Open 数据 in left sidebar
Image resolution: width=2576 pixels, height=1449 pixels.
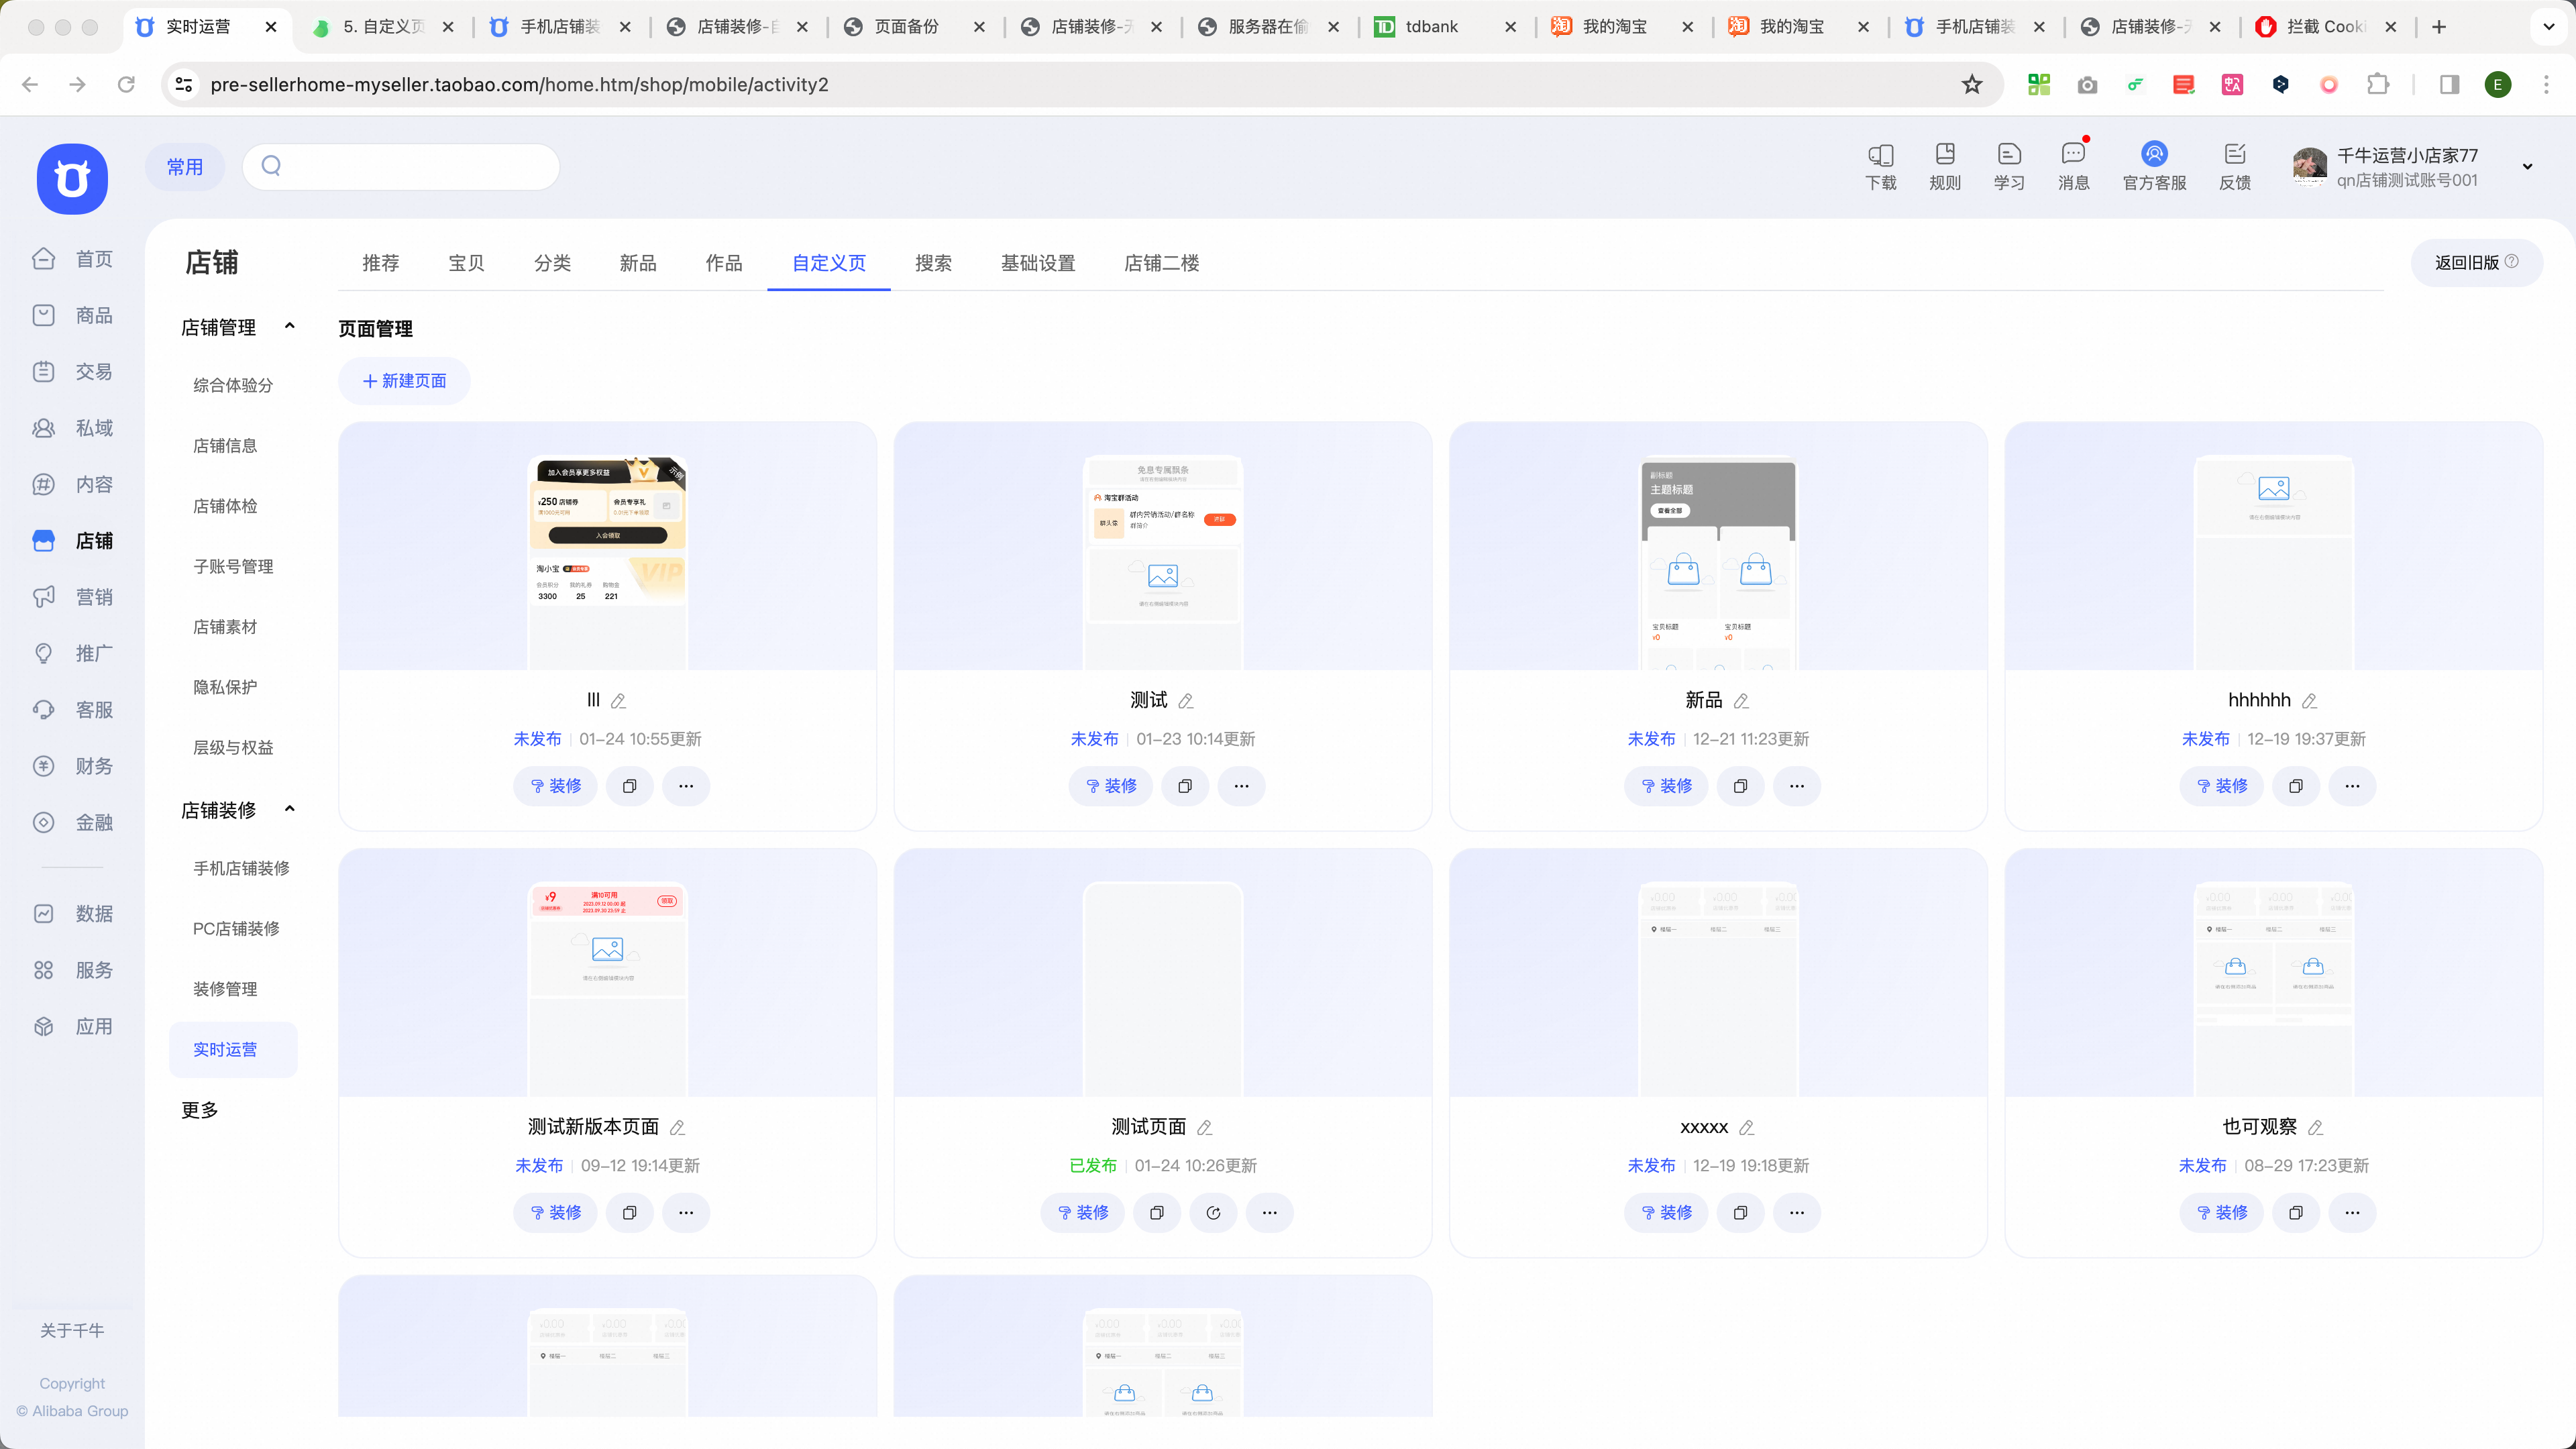[x=72, y=914]
